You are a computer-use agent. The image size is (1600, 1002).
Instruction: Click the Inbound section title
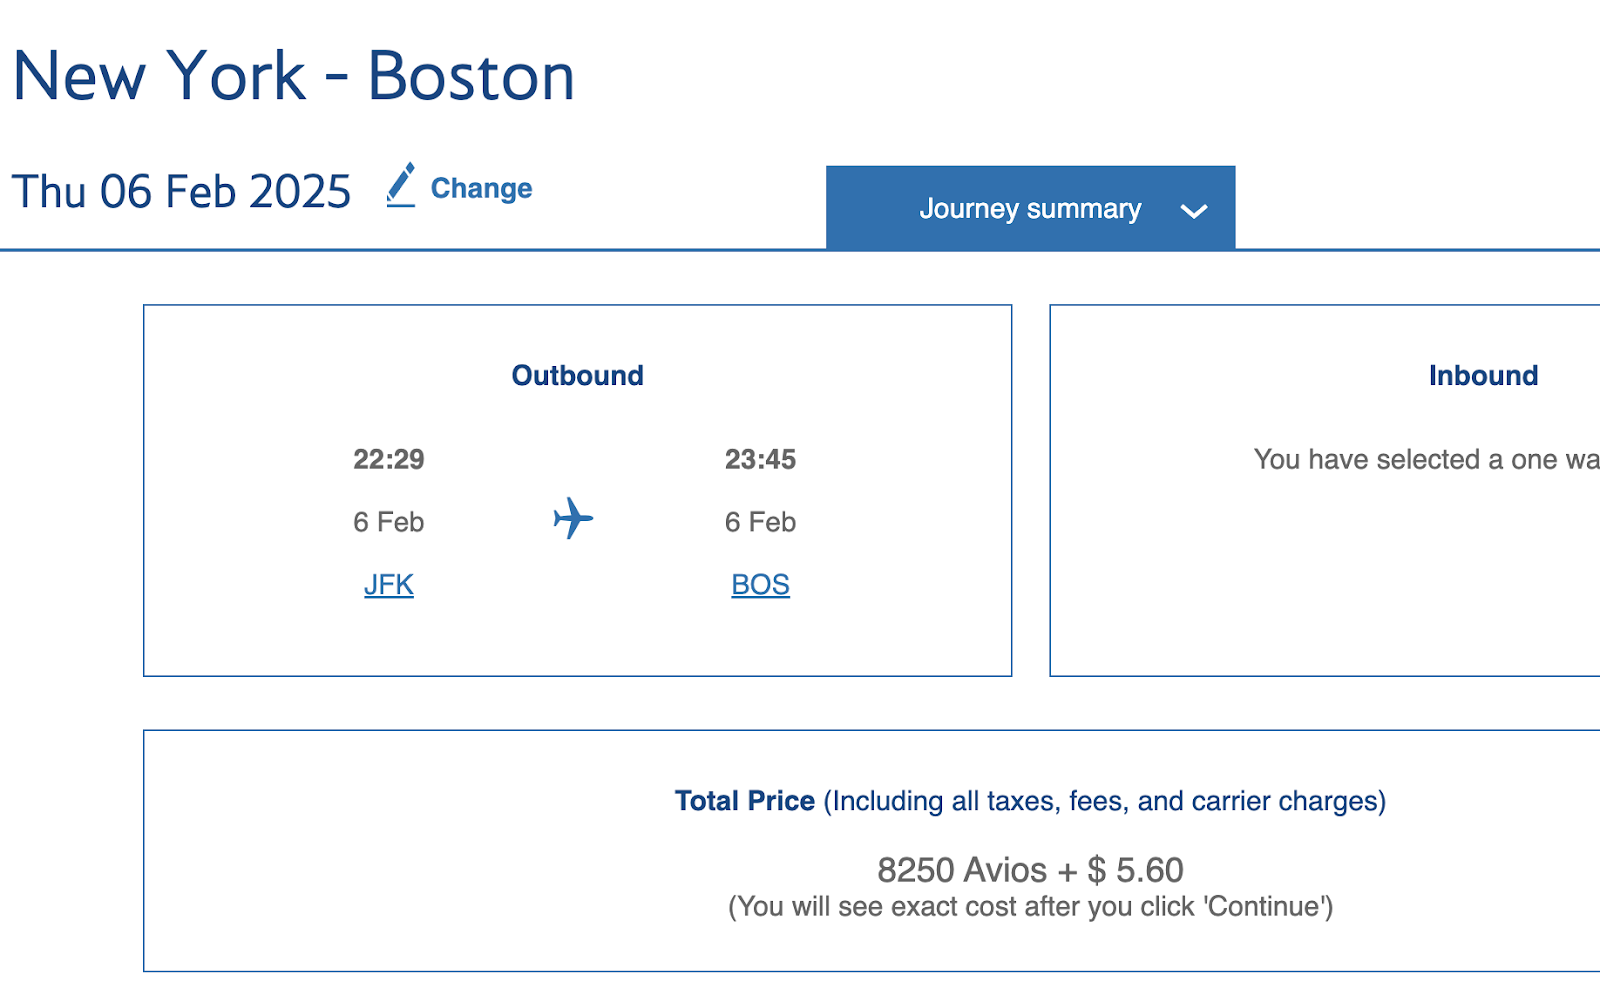[1483, 375]
